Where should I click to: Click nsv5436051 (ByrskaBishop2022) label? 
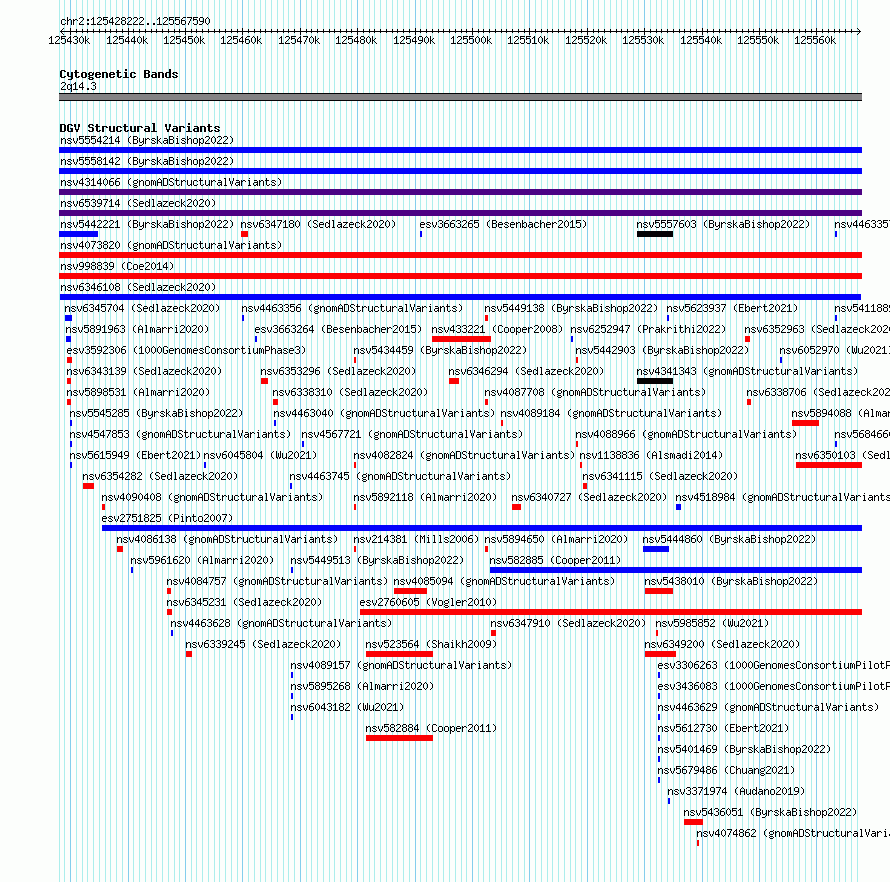(770, 812)
